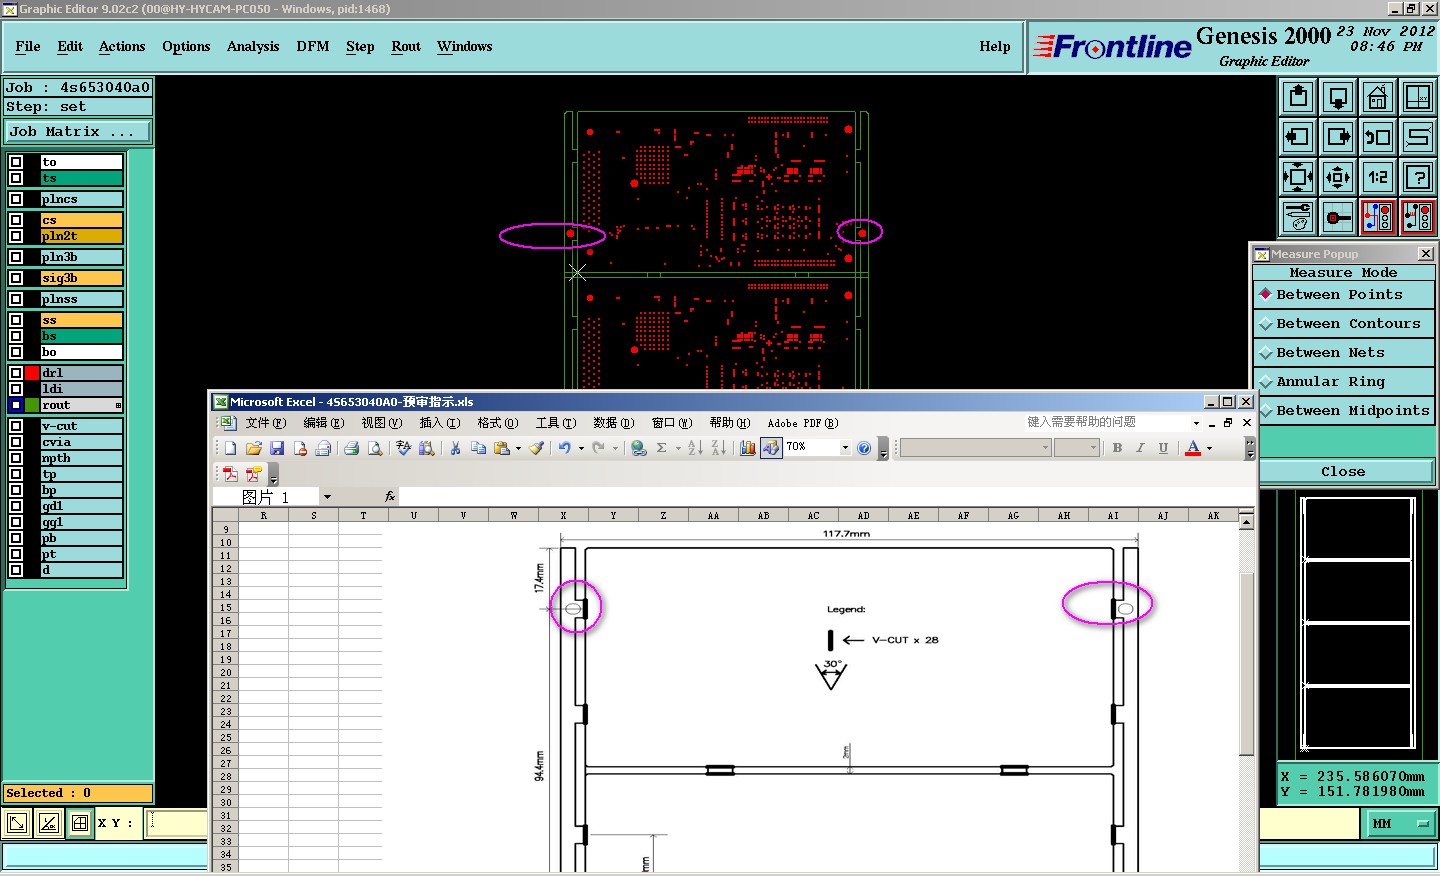Viewport: 1440px width, 876px height.
Task: Open the Rout menu
Action: pyautogui.click(x=406, y=46)
